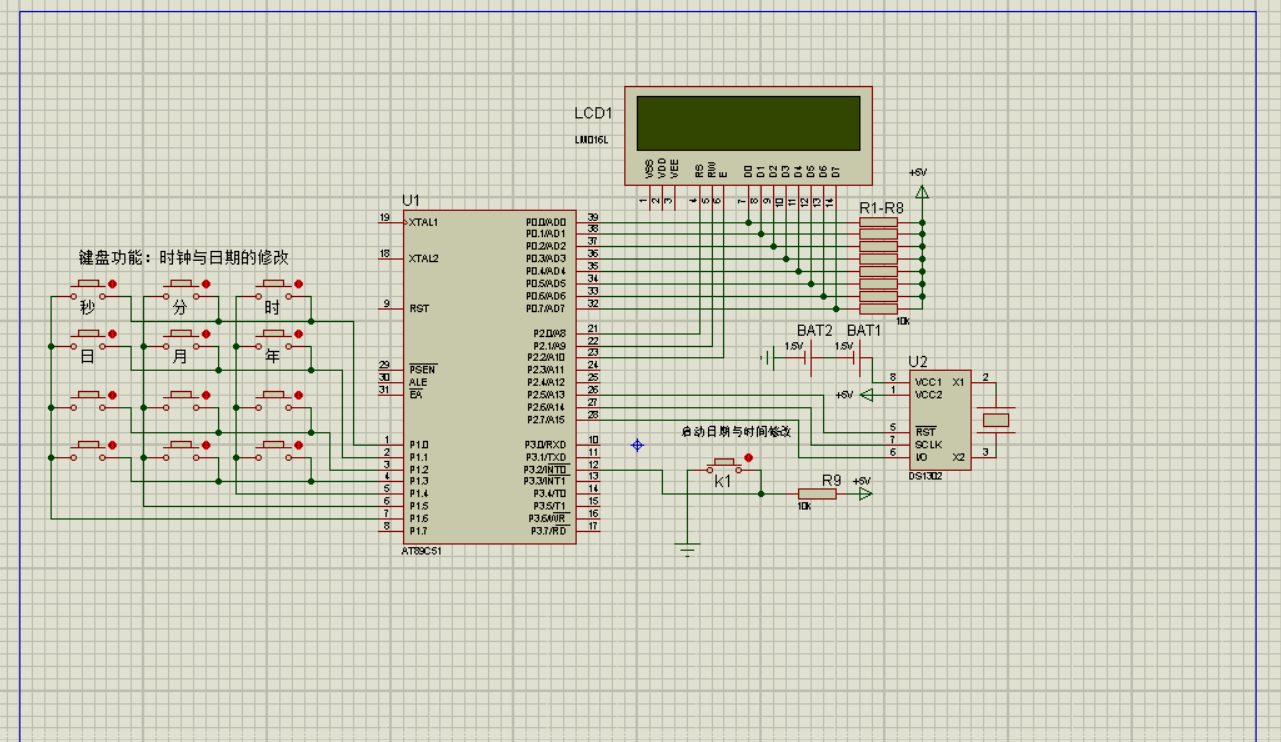The height and width of the screenshot is (742, 1281).
Task: Select the U1 reference label
Action: (411, 200)
